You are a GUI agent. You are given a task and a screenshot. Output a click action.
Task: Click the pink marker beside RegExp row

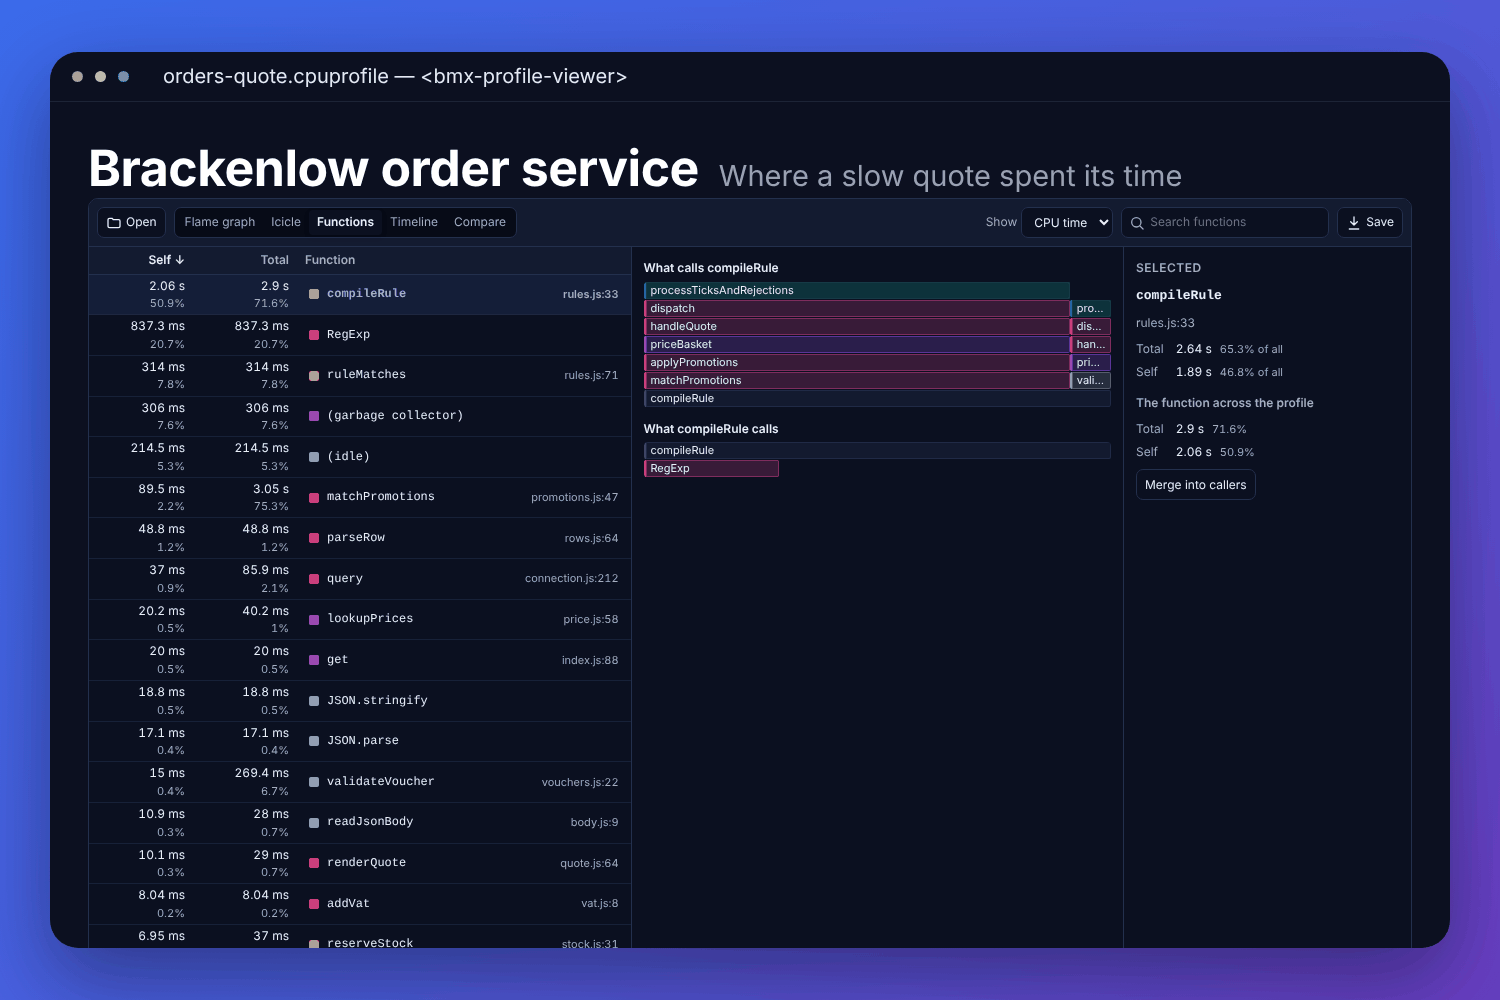tap(314, 335)
